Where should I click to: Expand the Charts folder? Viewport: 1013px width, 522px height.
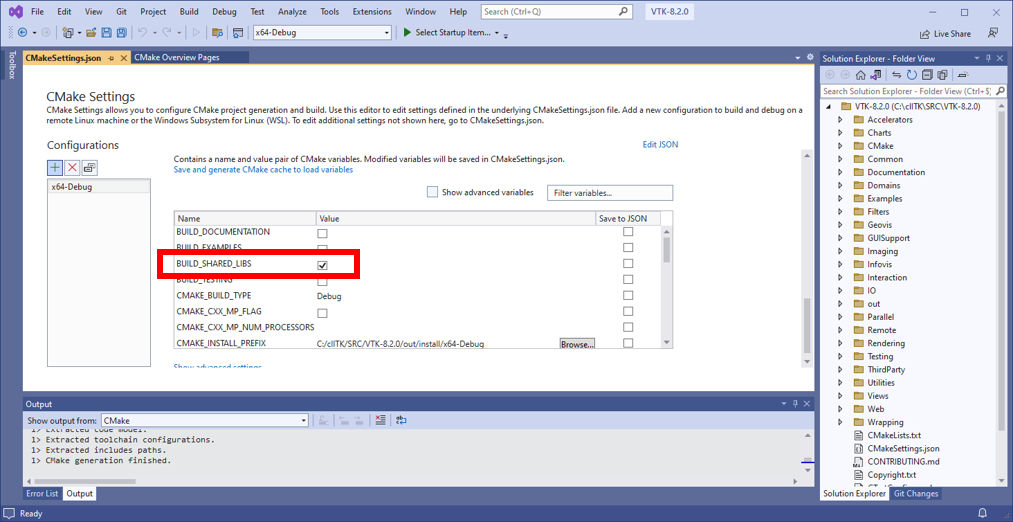(840, 133)
